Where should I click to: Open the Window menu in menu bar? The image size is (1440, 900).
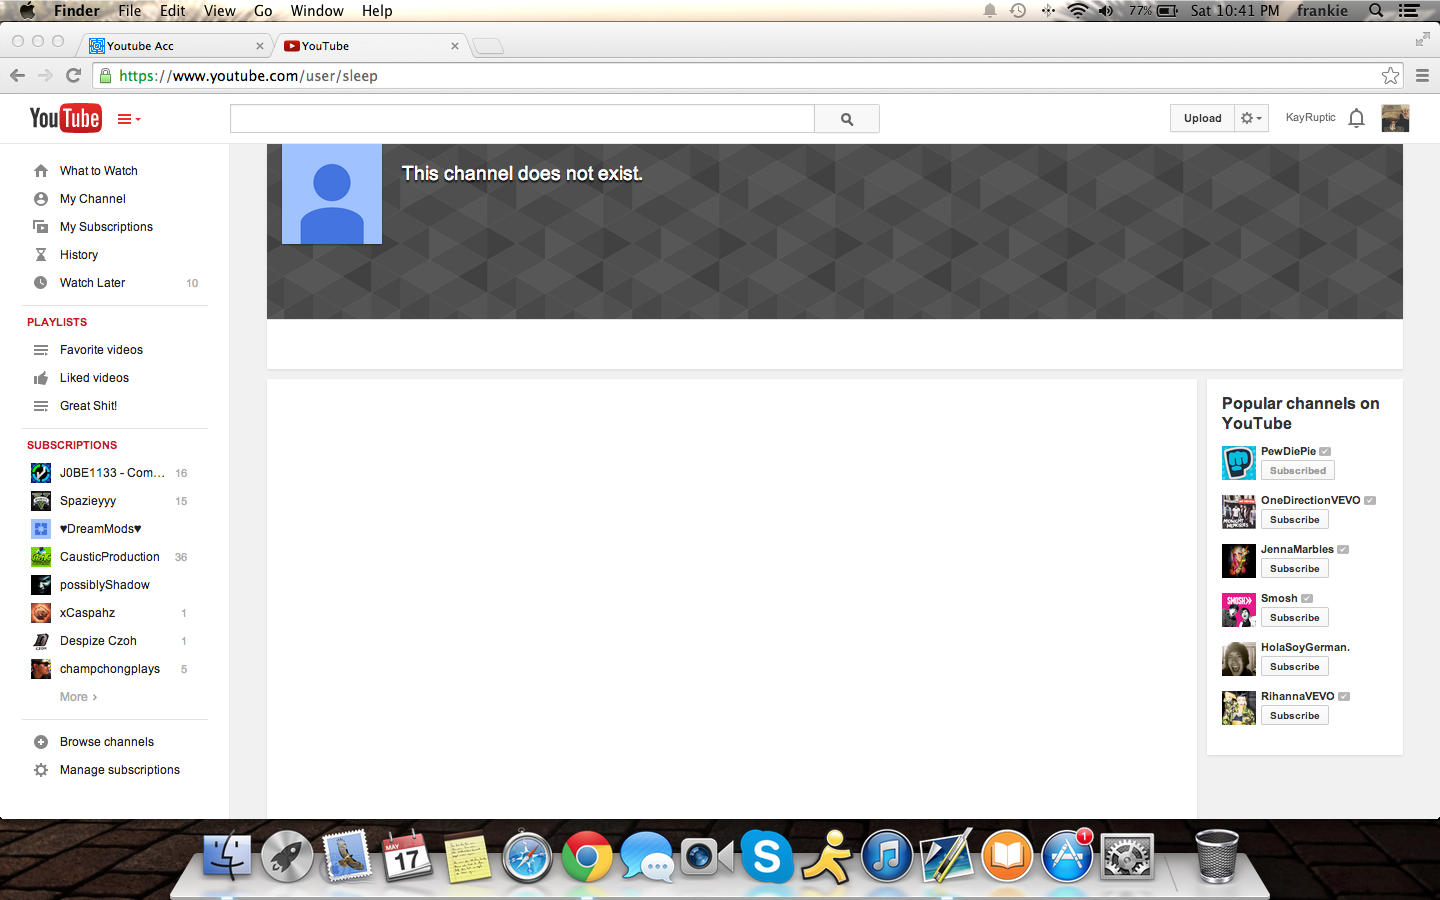317,11
